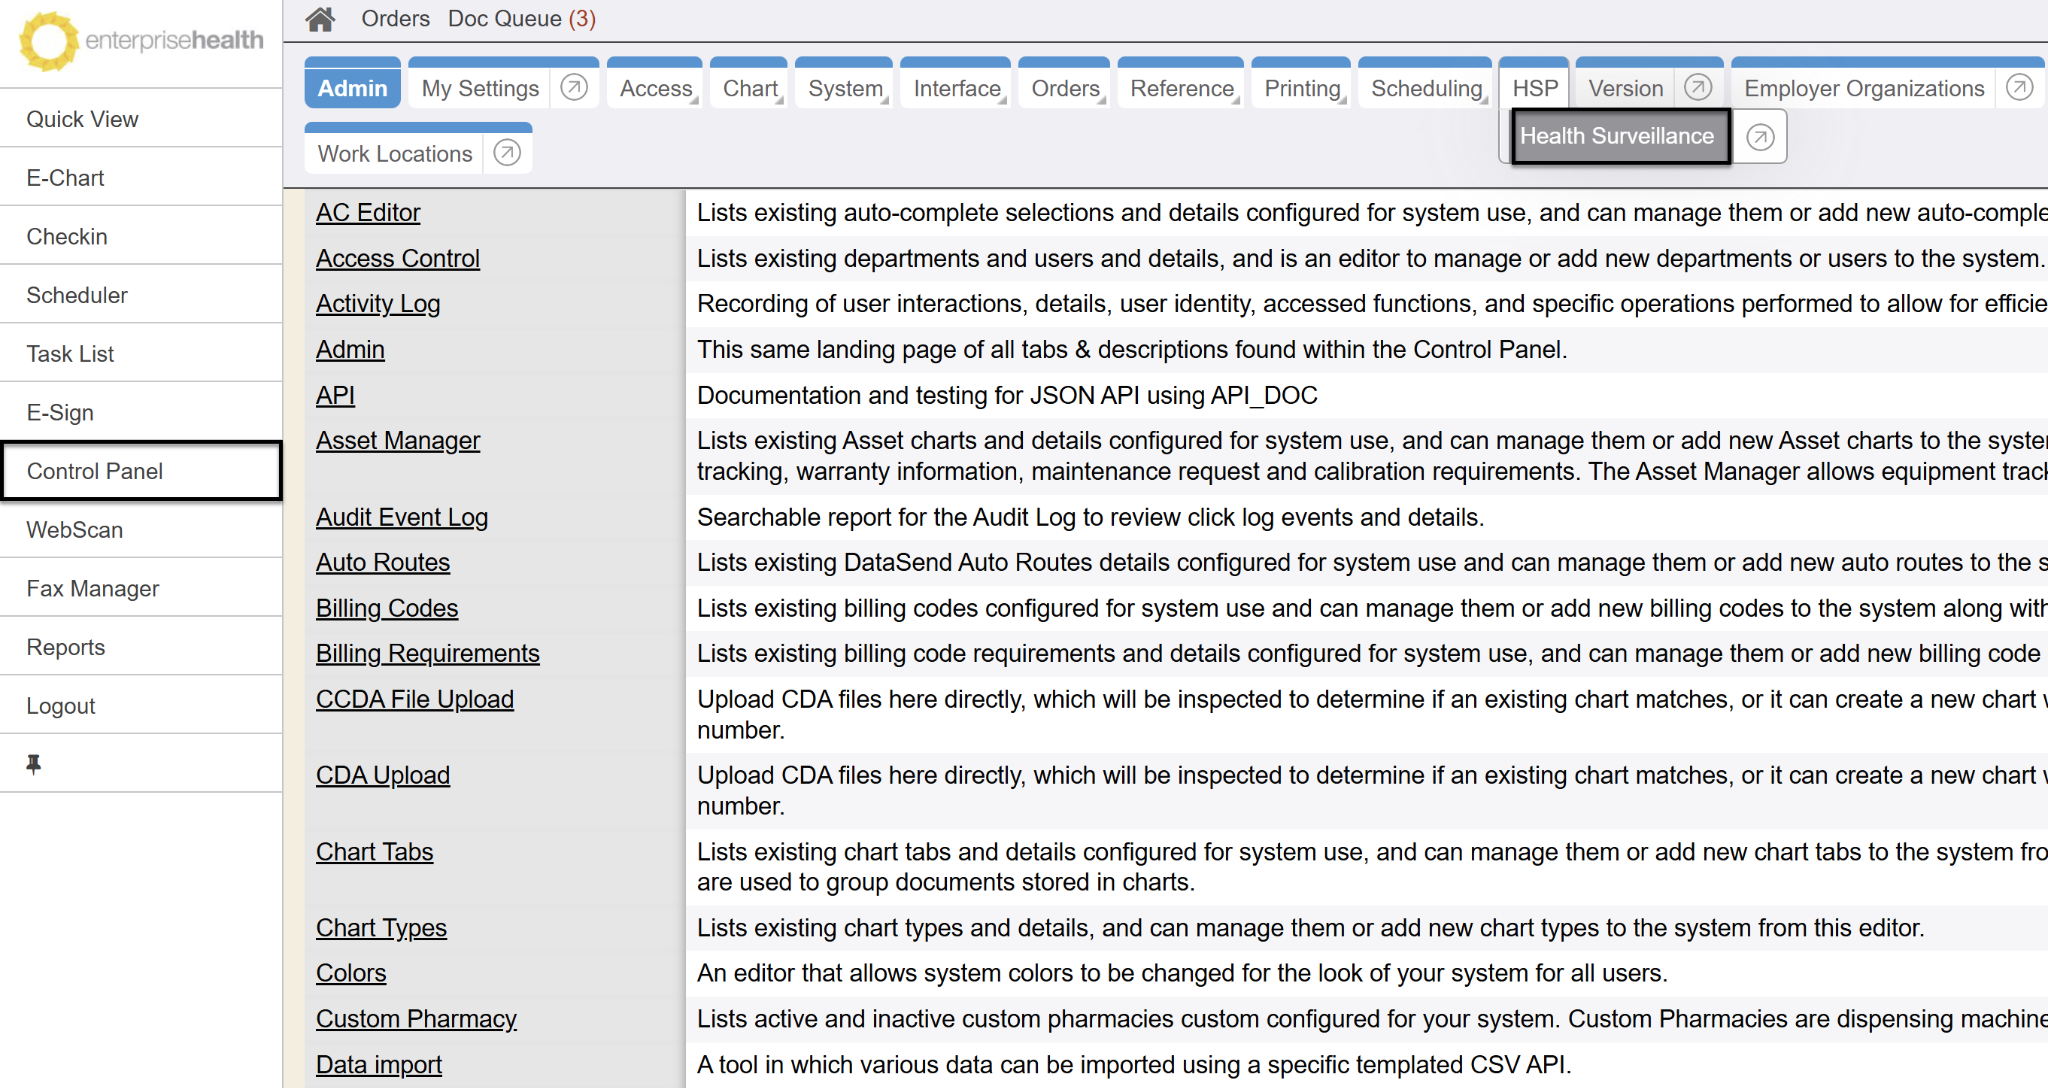2048x1088 pixels.
Task: Click the enterprisehealth logo
Action: [140, 41]
